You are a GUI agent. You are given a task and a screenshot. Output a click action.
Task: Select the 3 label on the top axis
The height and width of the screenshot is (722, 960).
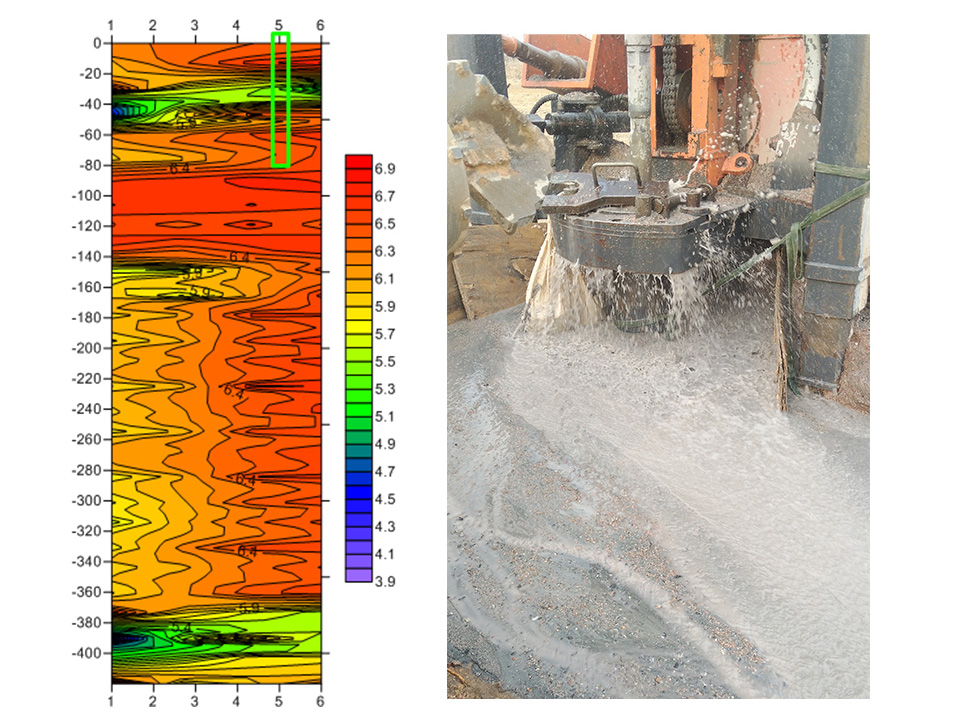(194, 23)
